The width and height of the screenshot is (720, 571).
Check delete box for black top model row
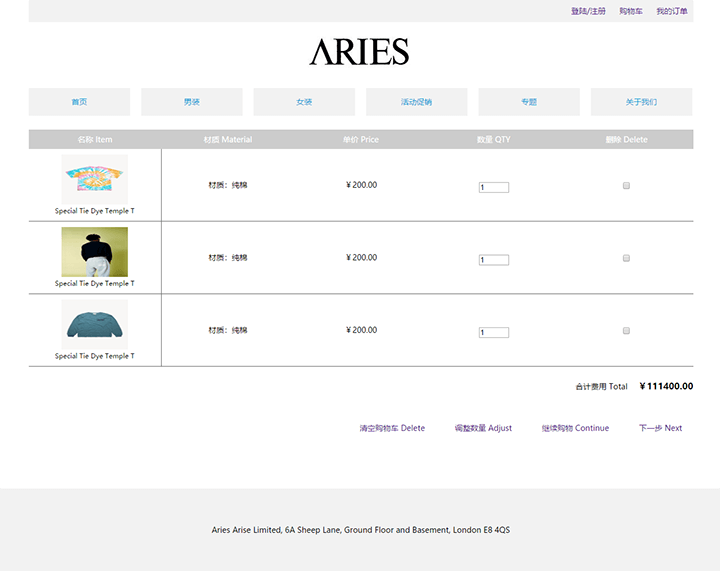(626, 258)
